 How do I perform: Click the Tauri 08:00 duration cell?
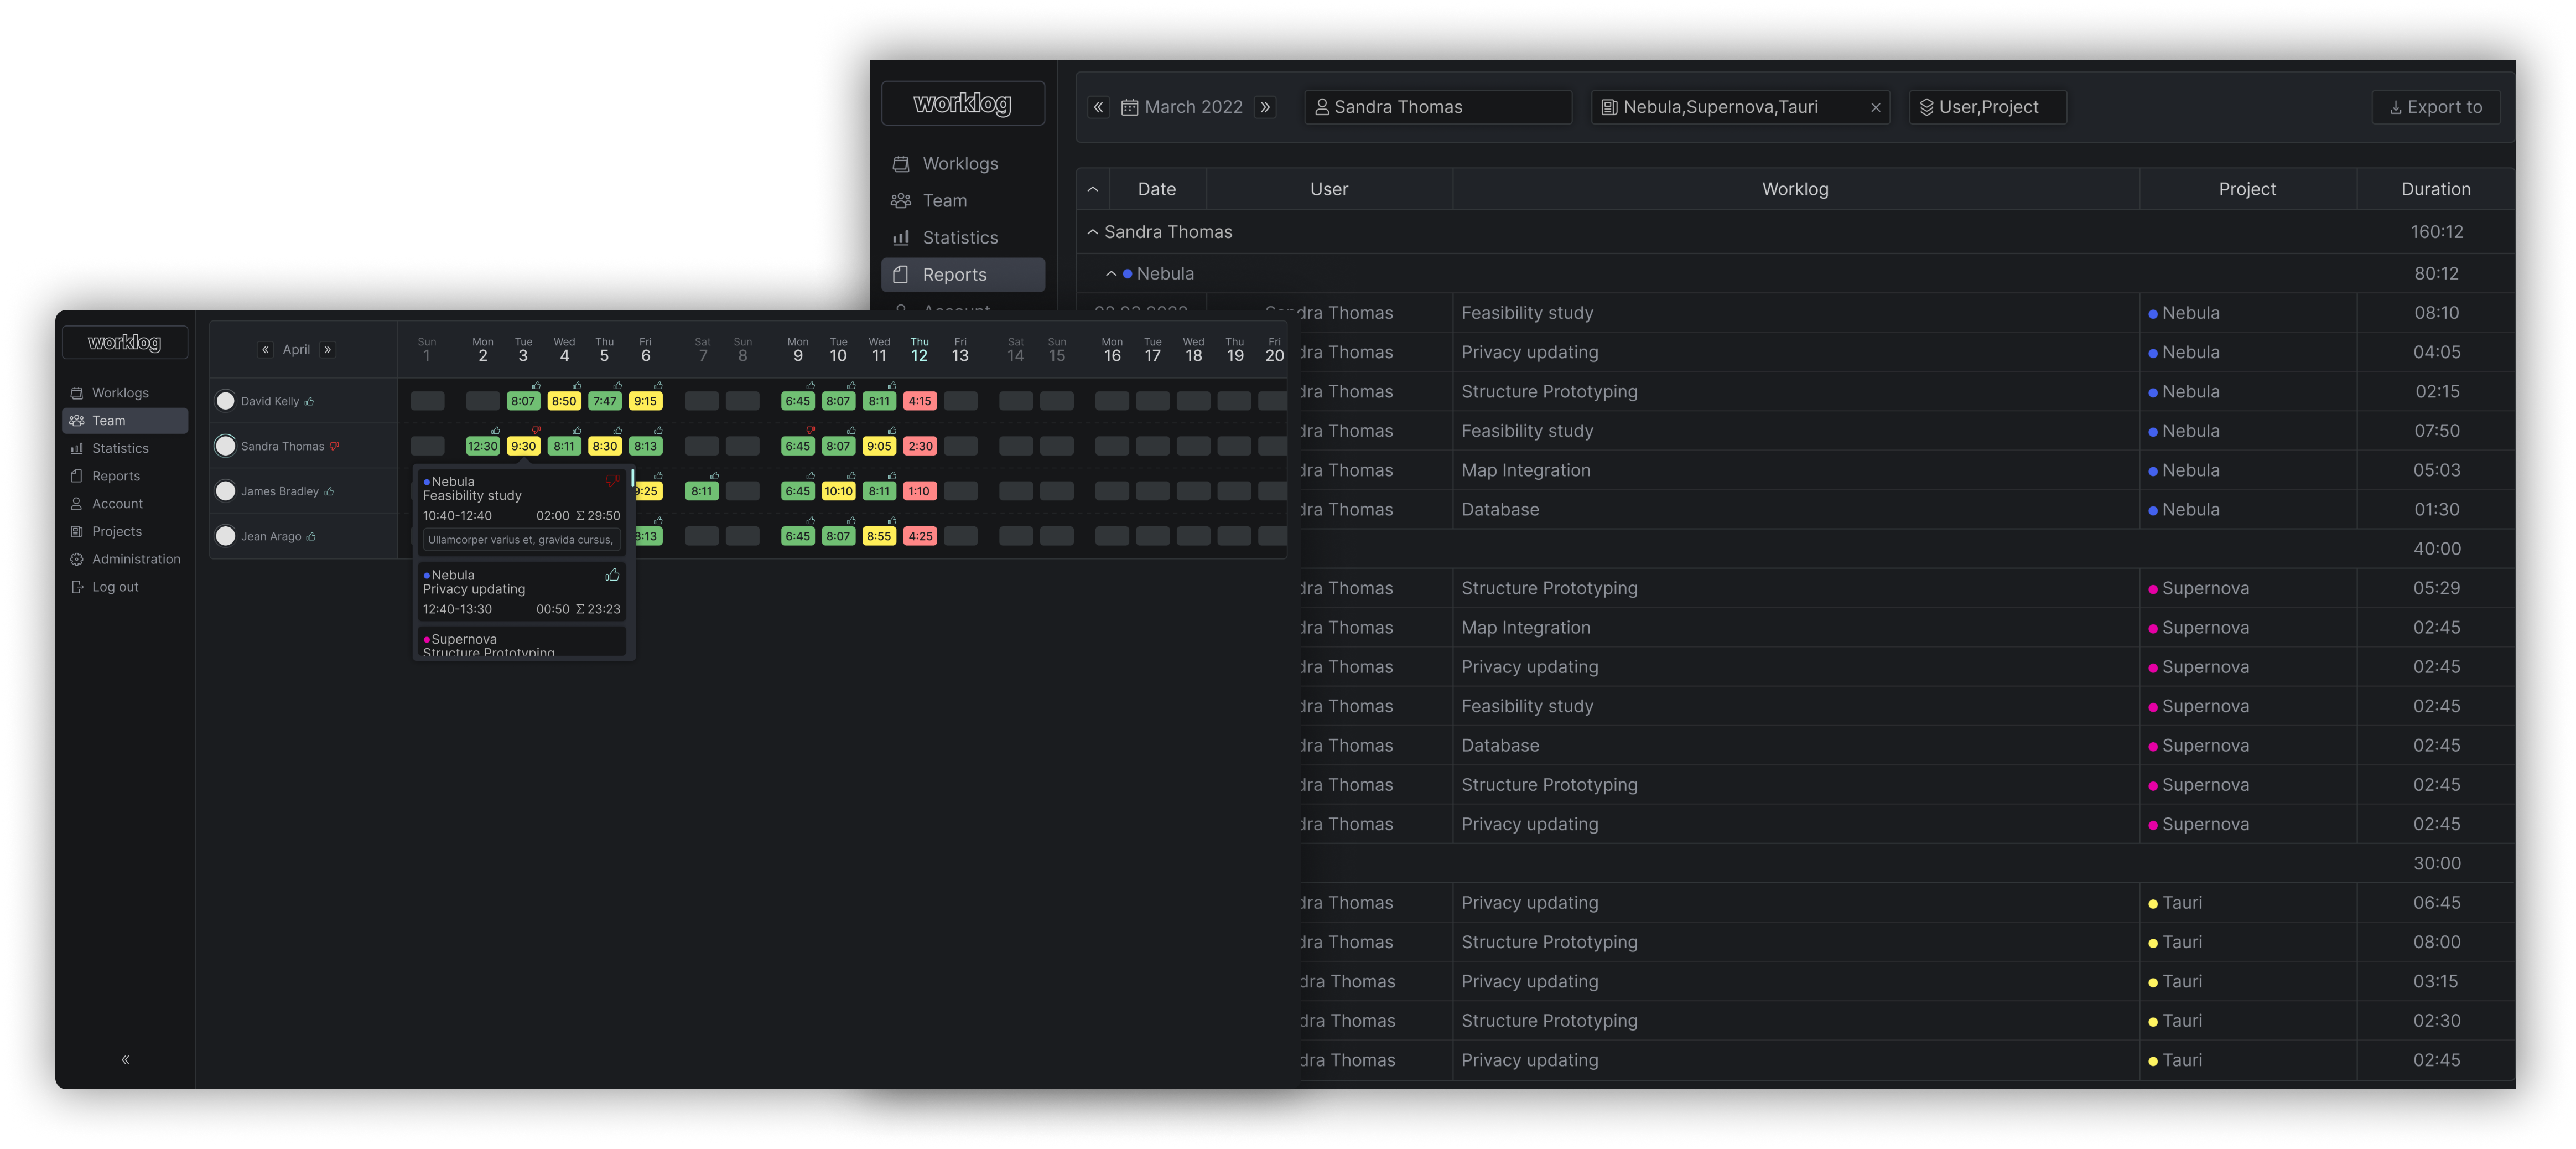pos(2436,942)
